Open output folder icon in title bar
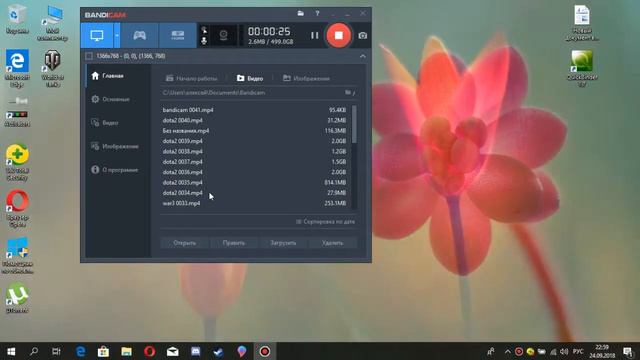640x360 pixels. pyautogui.click(x=300, y=13)
